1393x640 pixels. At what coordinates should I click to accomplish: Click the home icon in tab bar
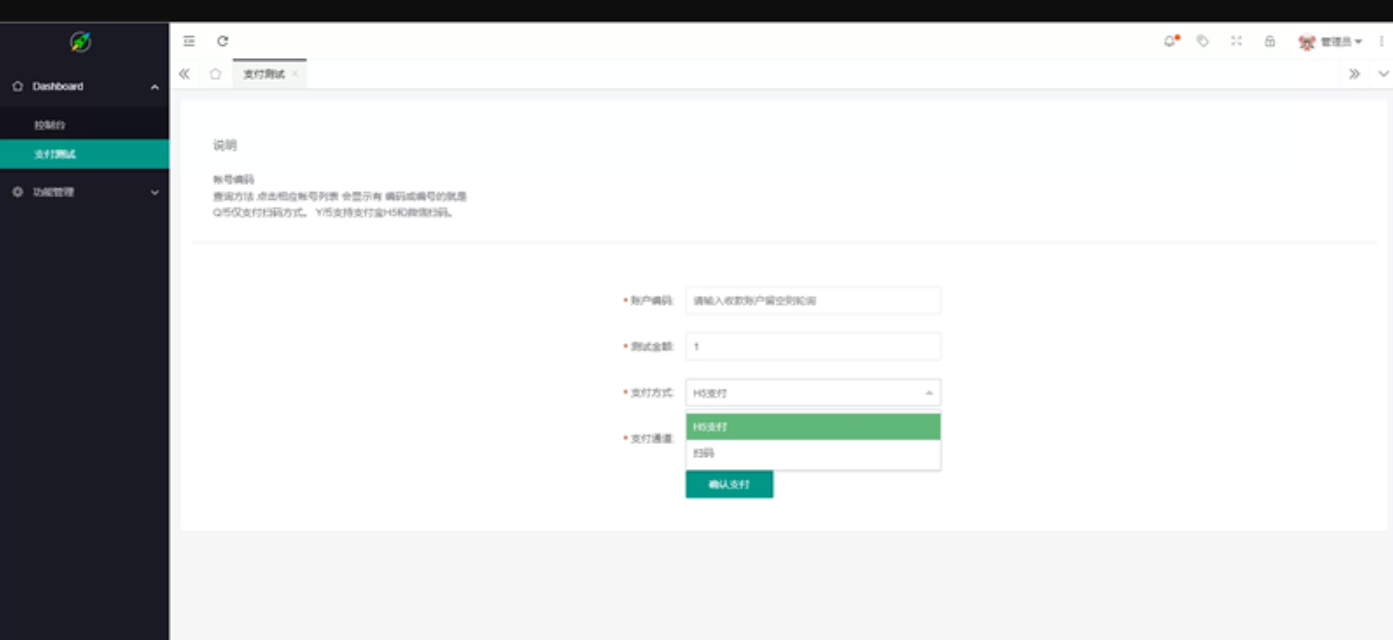coord(215,74)
